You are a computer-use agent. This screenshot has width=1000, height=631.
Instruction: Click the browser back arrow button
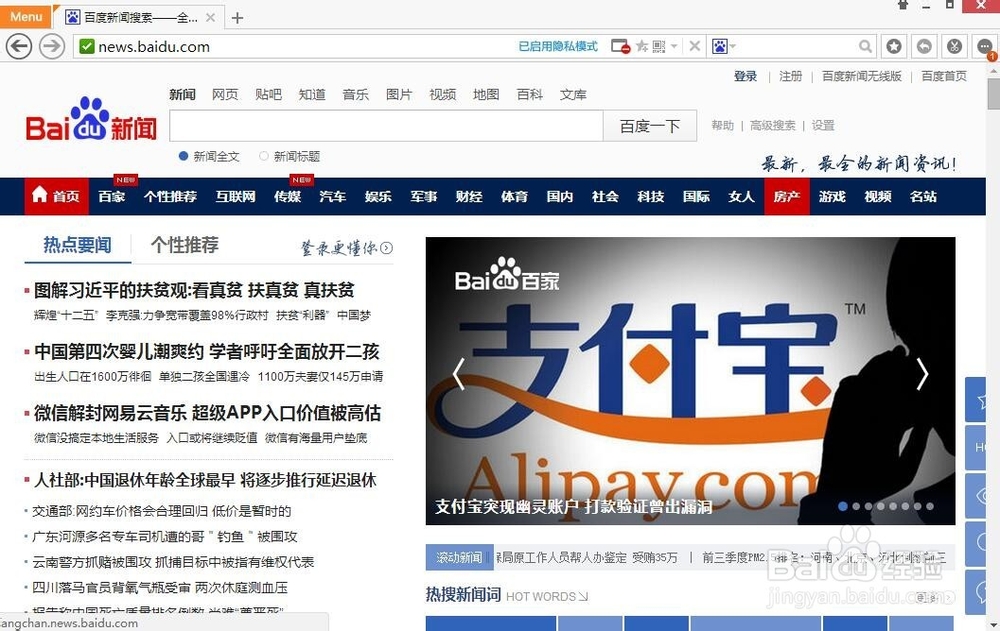point(19,46)
